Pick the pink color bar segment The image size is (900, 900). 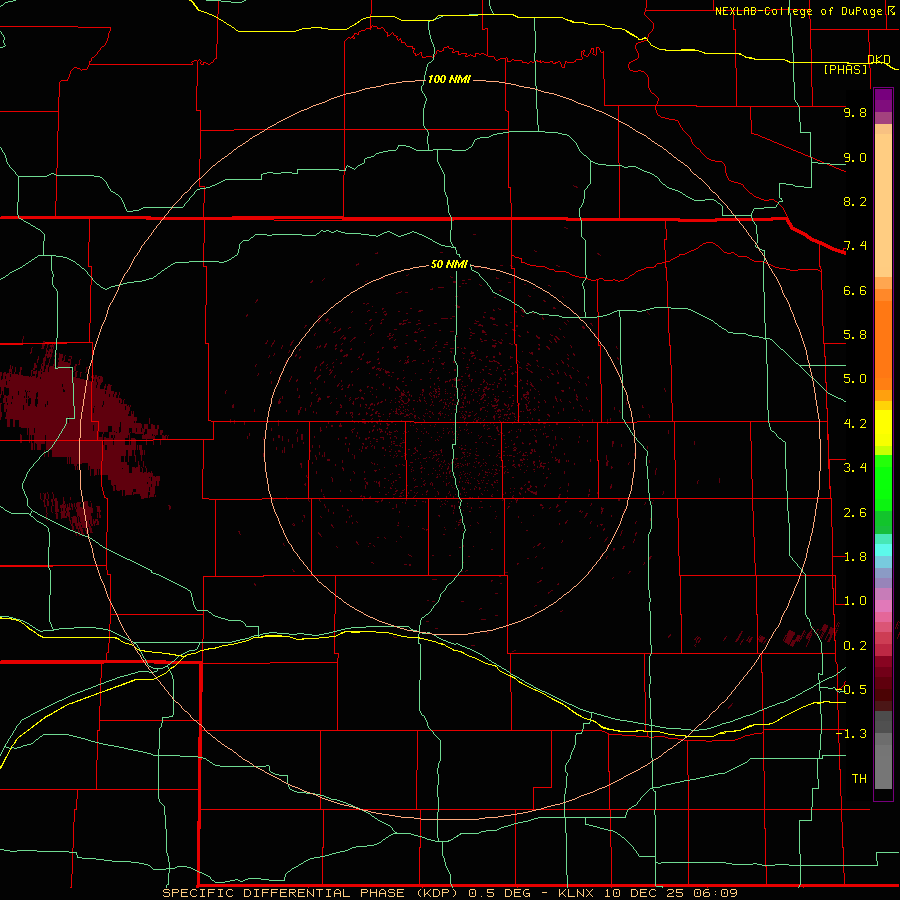pos(883,606)
